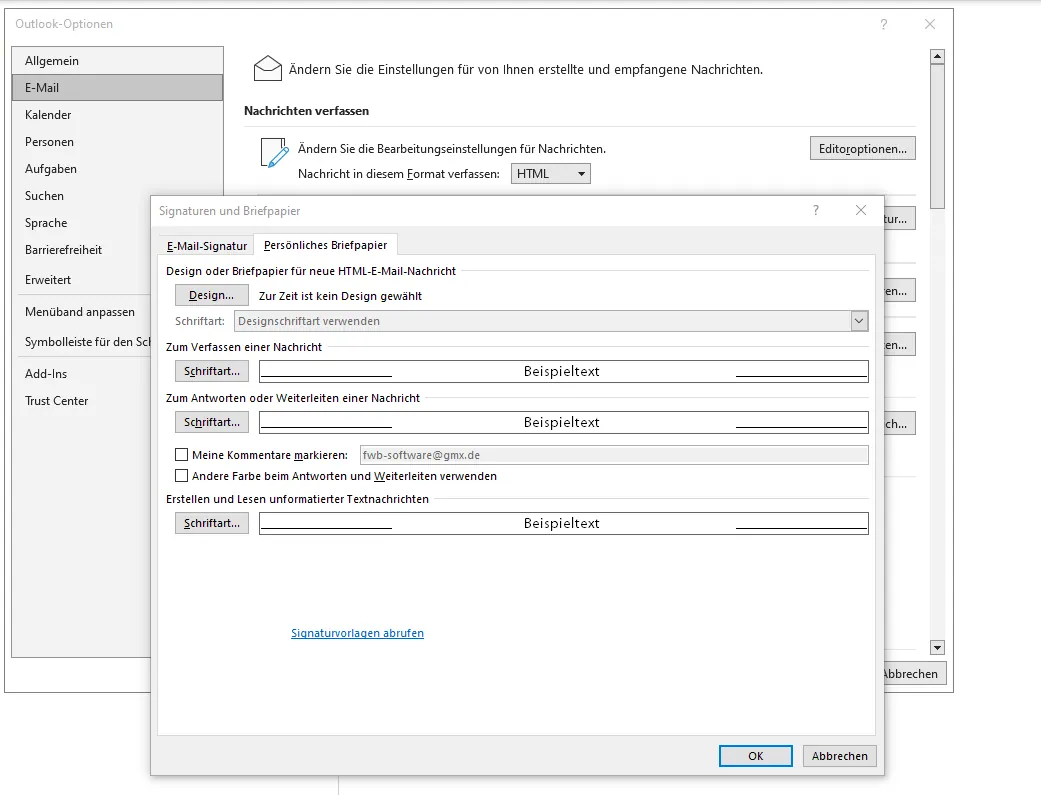Open Add-Ins options category

[82, 373]
